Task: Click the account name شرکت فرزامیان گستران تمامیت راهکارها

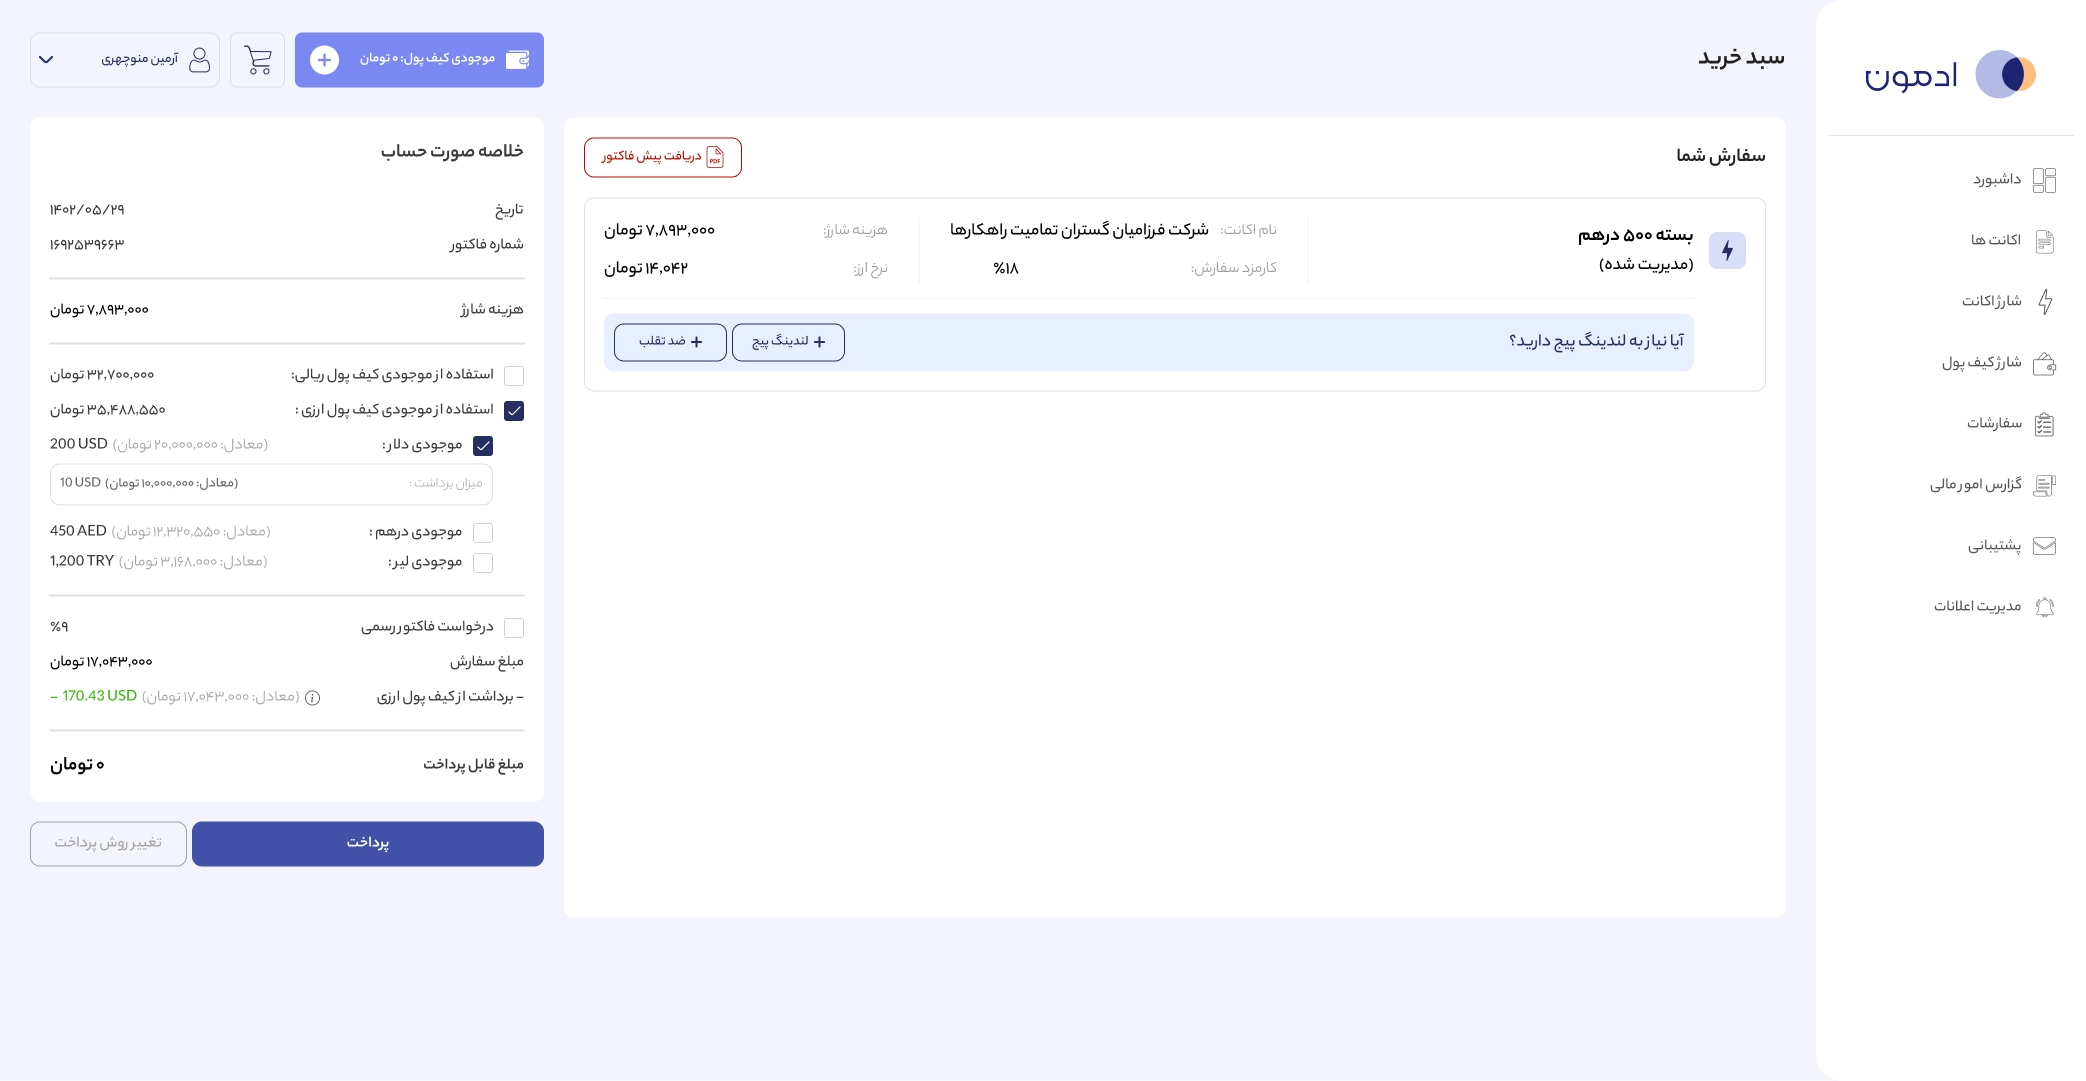Action: (1079, 230)
